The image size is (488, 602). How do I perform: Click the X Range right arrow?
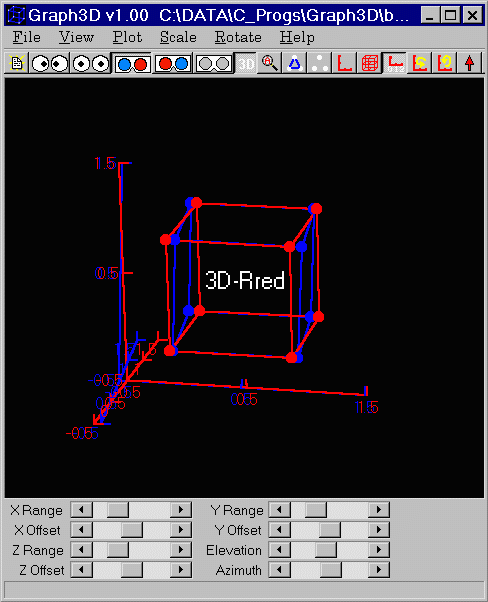[180, 510]
